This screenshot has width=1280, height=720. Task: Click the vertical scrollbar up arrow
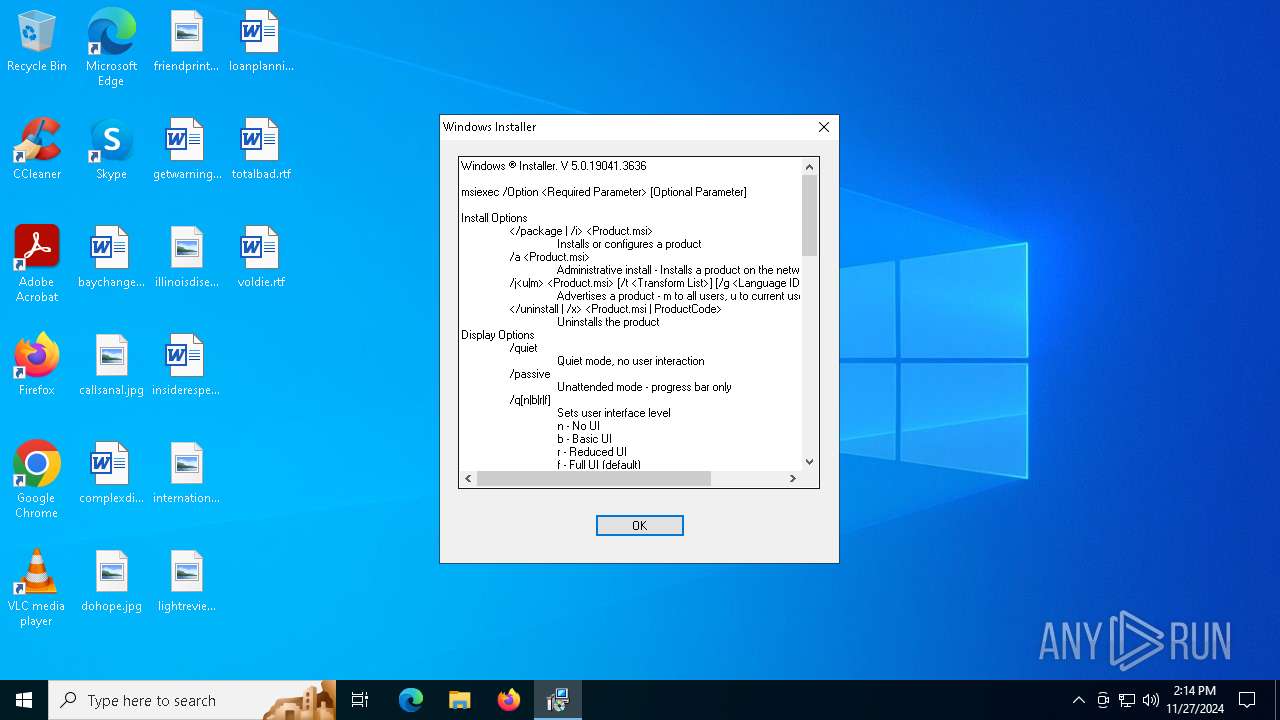(810, 167)
